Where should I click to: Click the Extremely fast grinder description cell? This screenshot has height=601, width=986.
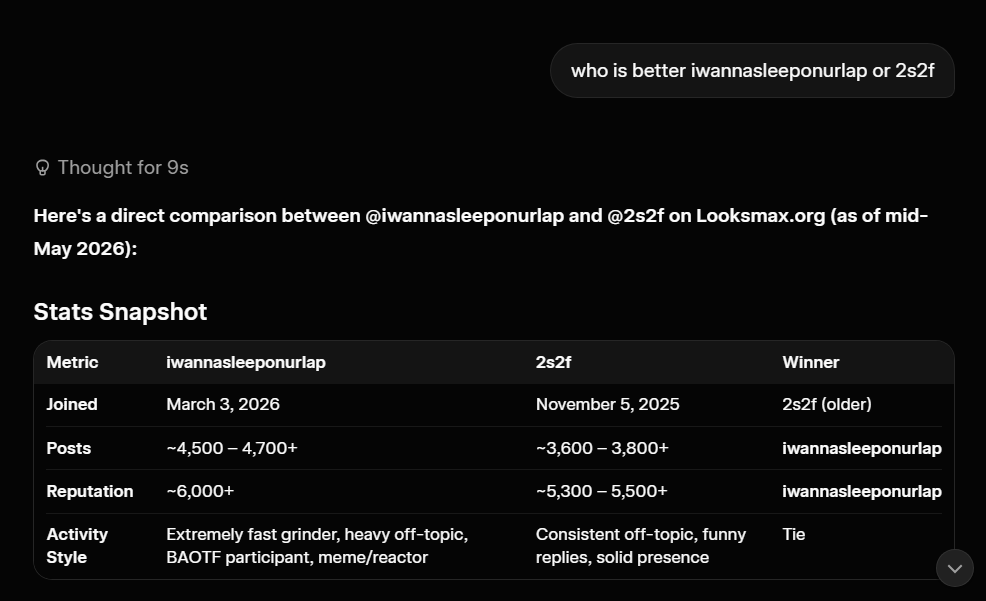[317, 546]
